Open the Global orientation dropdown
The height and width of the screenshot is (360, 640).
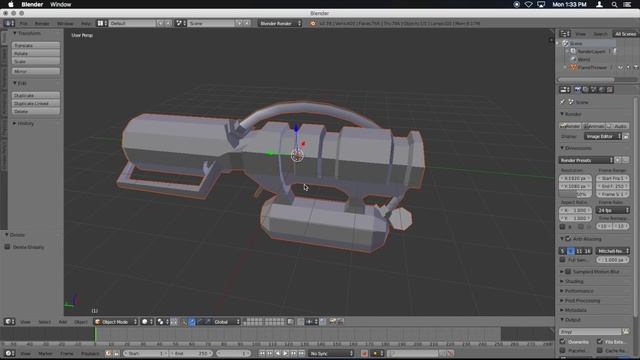[x=227, y=322]
